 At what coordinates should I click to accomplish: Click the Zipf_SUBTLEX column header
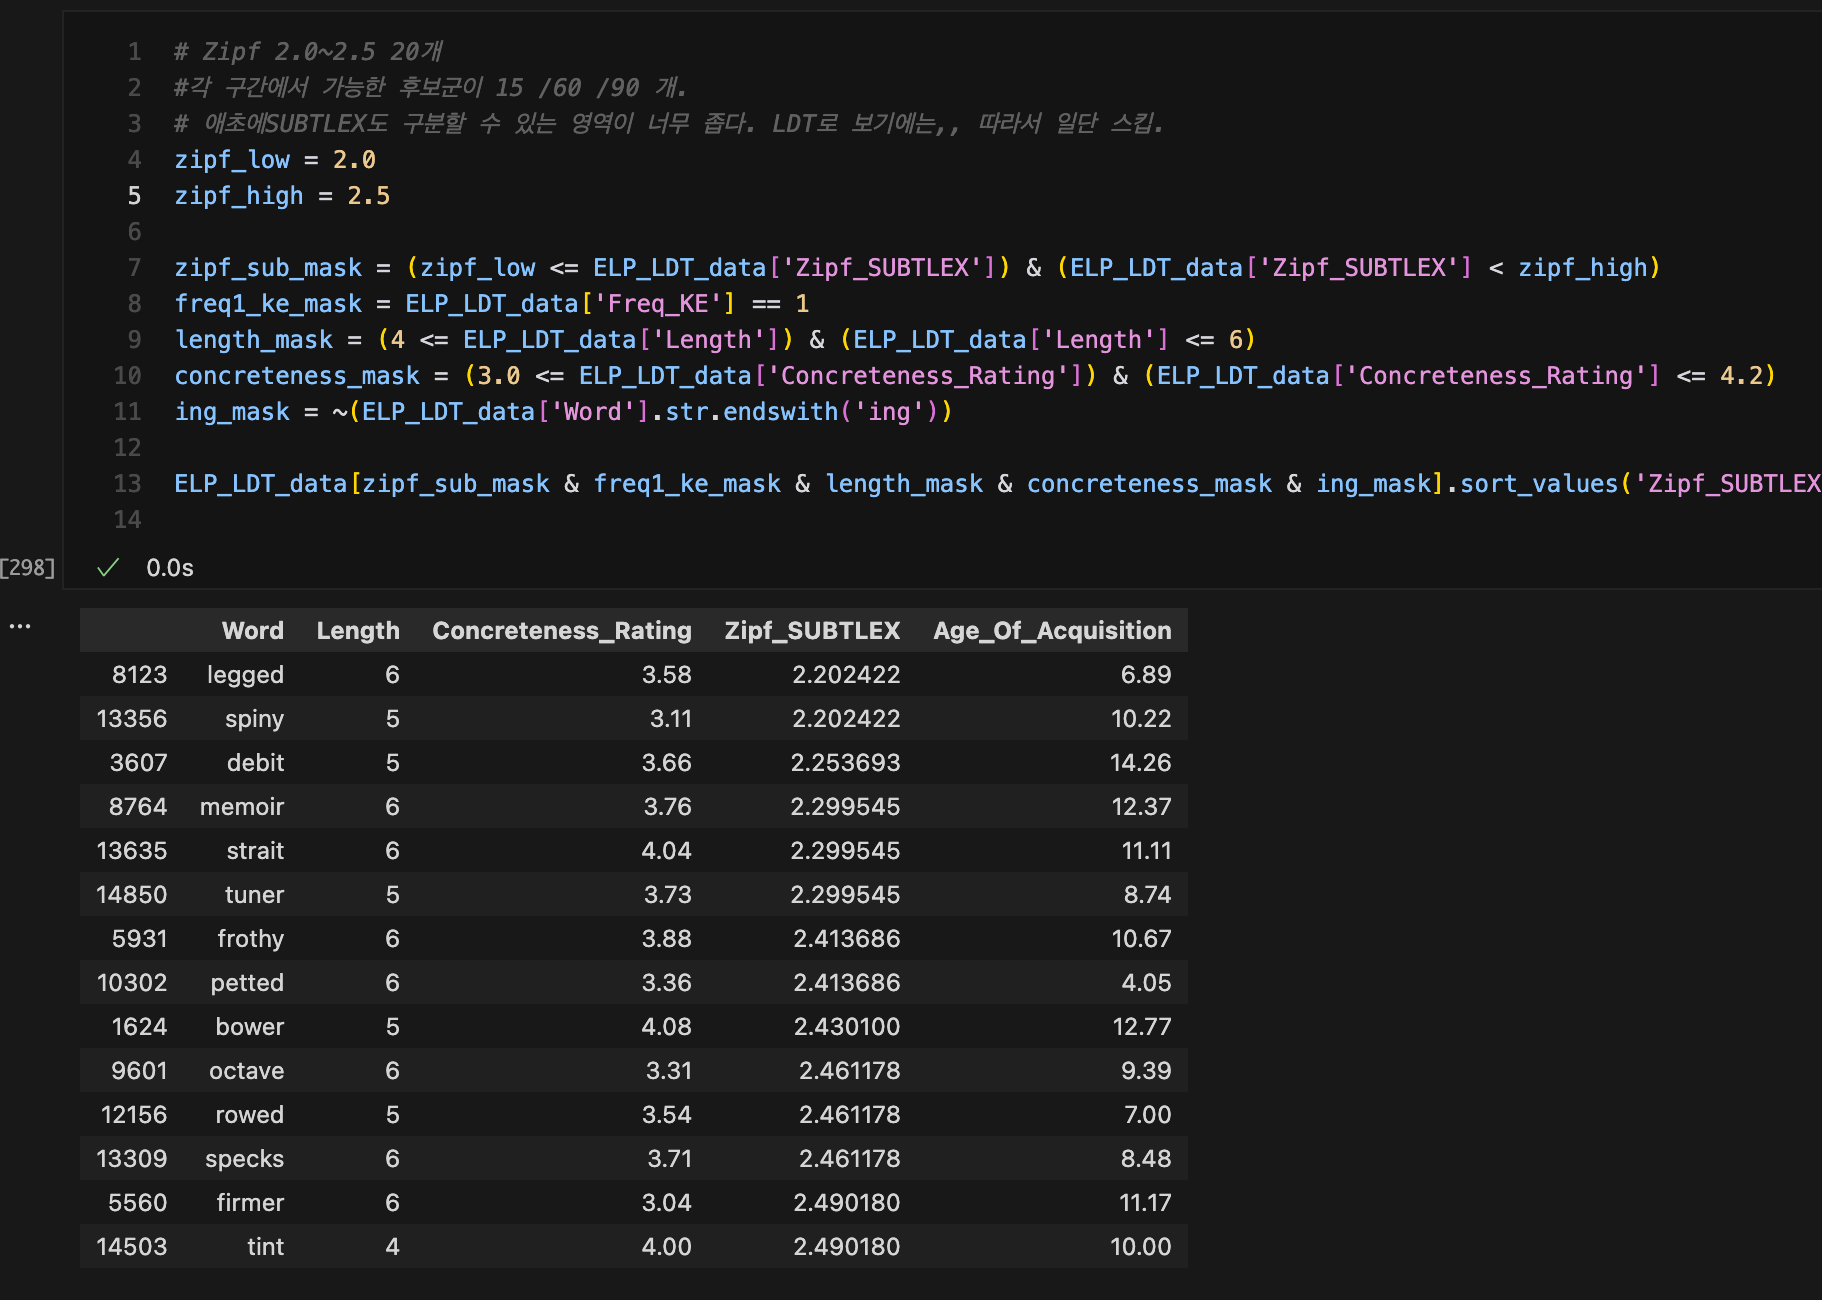pos(812,631)
